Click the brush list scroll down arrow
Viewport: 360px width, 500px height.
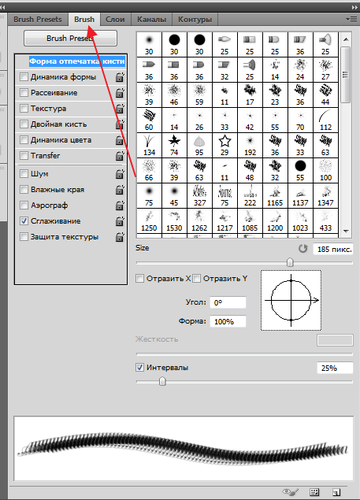click(x=346, y=231)
